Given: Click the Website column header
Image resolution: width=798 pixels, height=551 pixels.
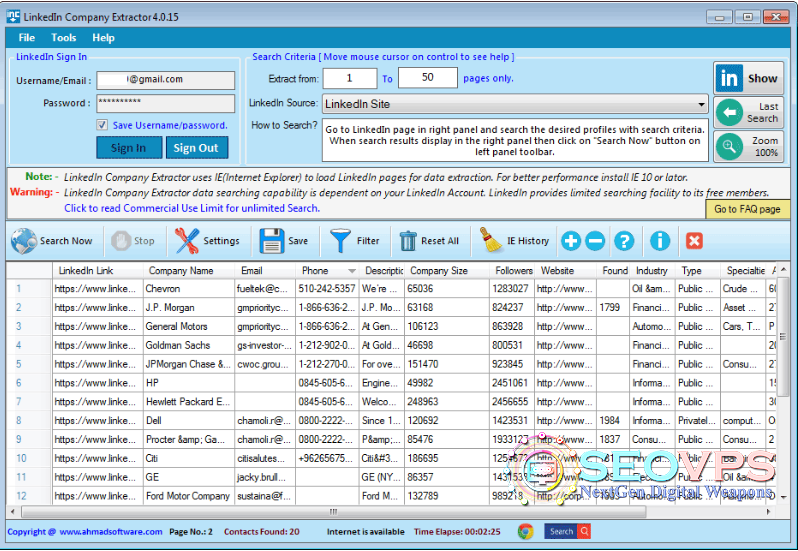Looking at the screenshot, I should (x=565, y=271).
